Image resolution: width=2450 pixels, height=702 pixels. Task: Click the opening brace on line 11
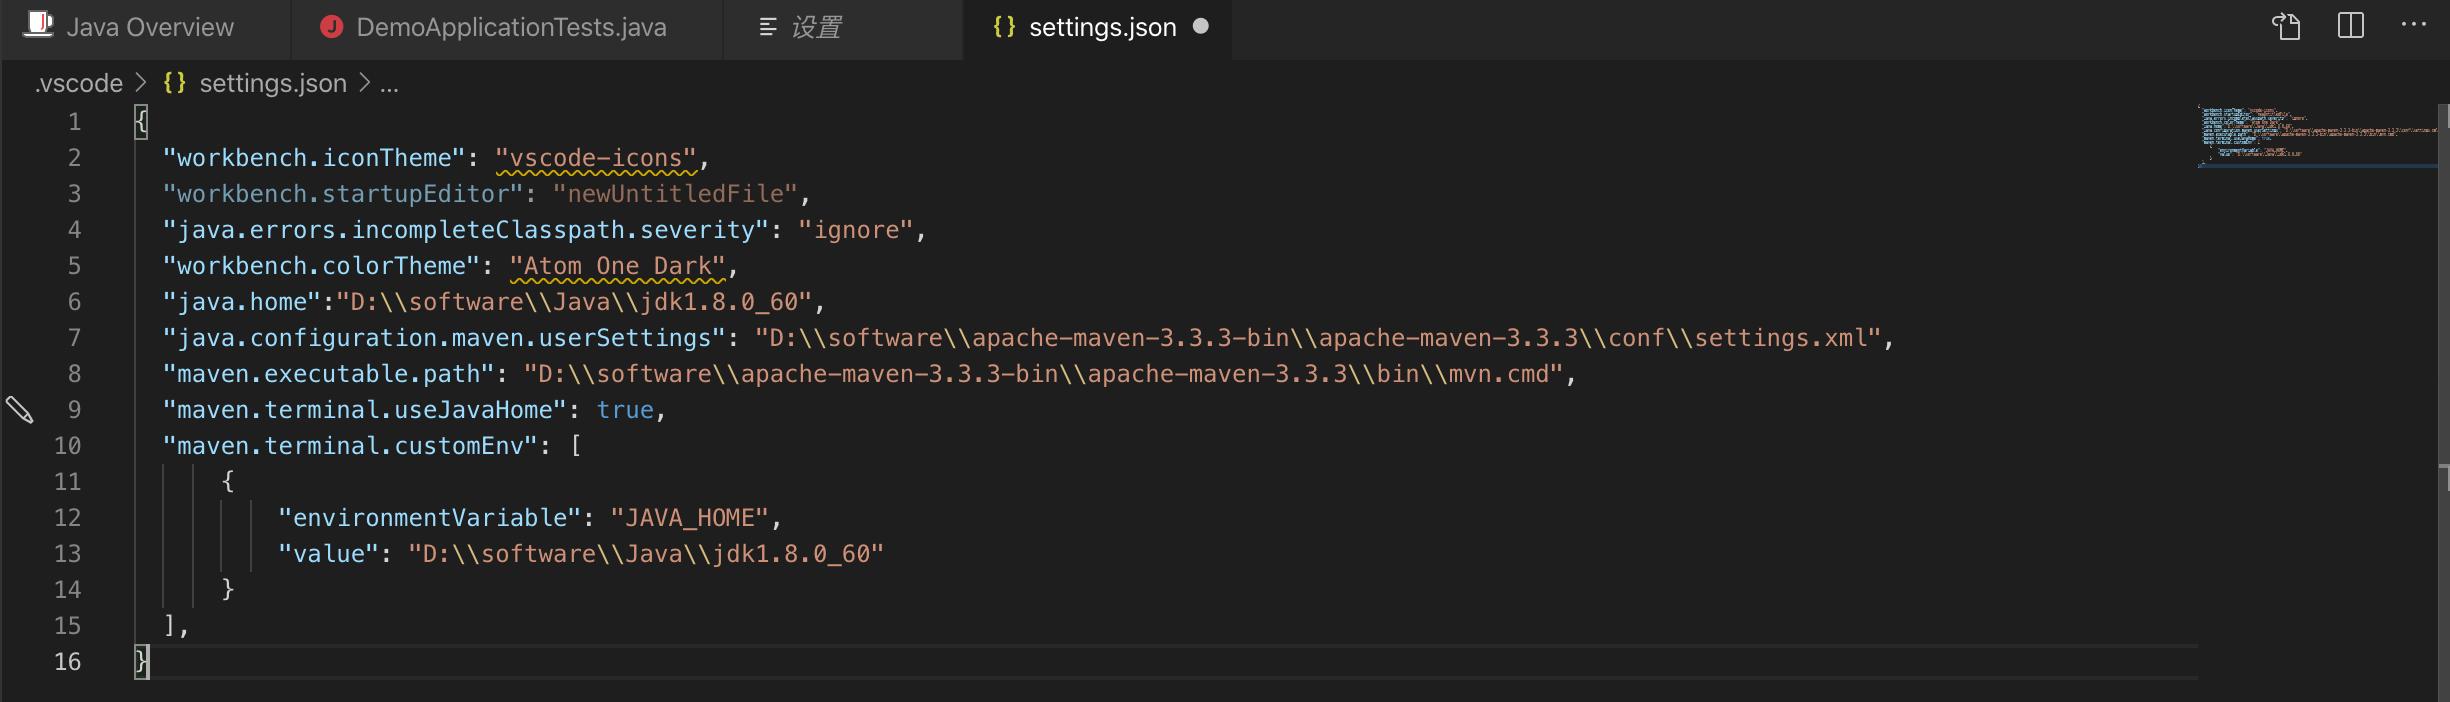pyautogui.click(x=228, y=482)
